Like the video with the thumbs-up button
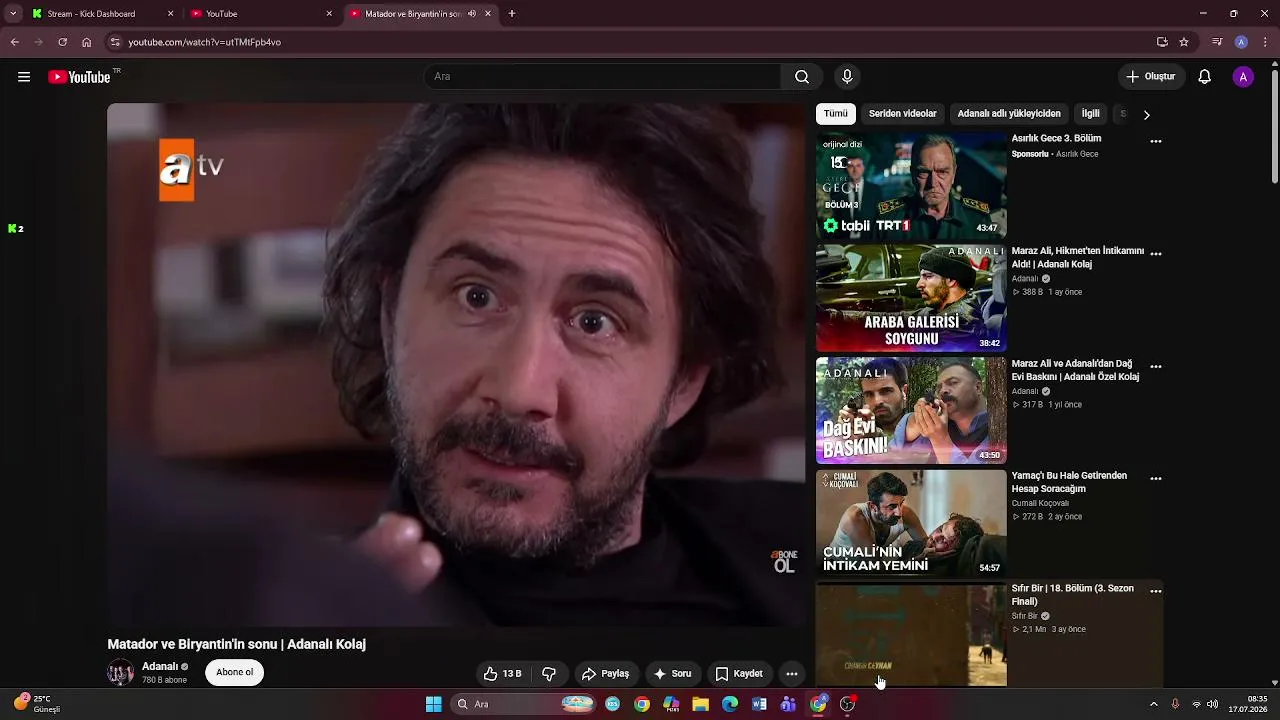 502,674
